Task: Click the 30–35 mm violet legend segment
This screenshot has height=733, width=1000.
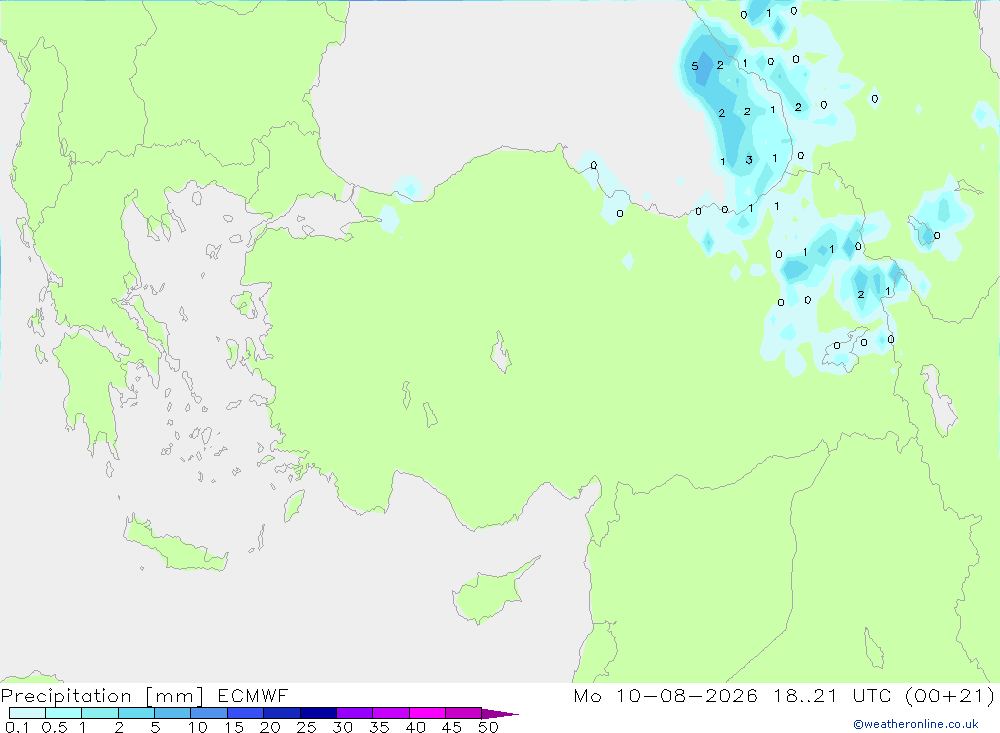Action: click(x=354, y=713)
